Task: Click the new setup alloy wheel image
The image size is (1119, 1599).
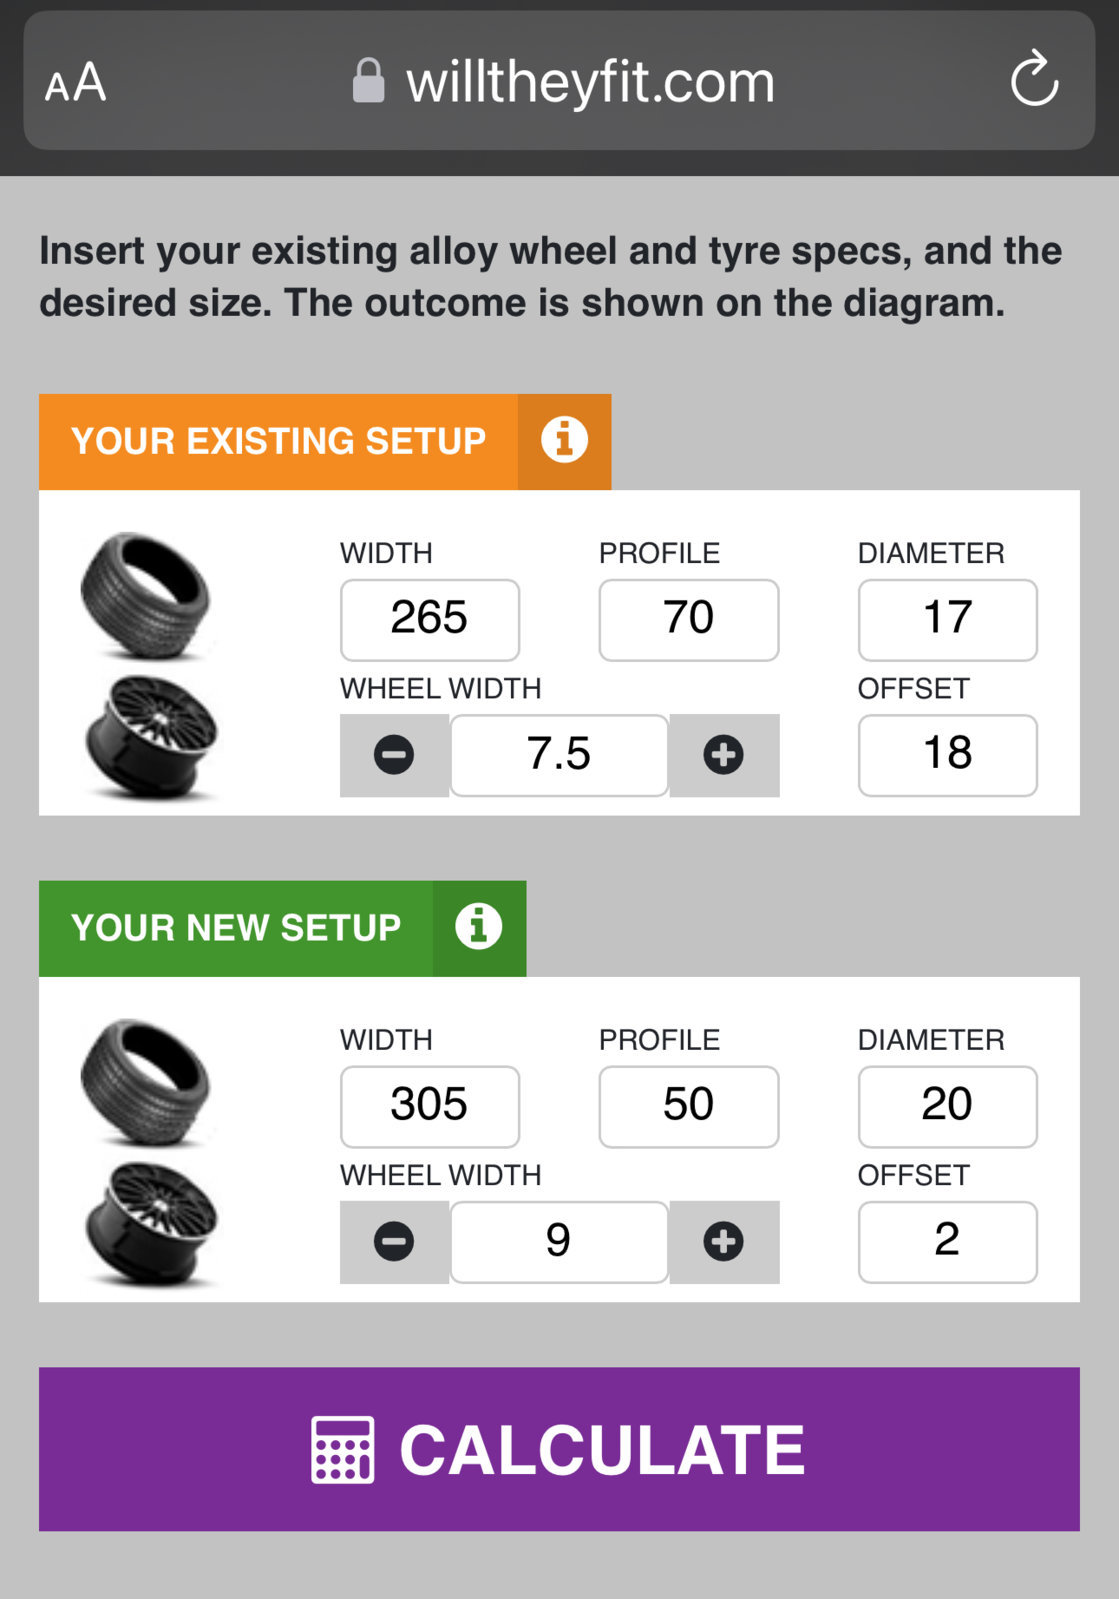Action: pos(152,1224)
